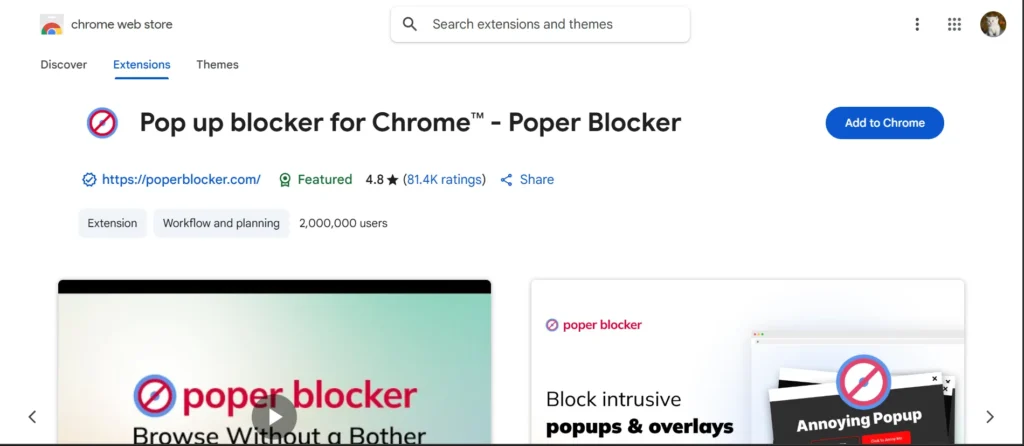The height and width of the screenshot is (446, 1024).
Task: Open the Google apps grid
Action: click(954, 25)
